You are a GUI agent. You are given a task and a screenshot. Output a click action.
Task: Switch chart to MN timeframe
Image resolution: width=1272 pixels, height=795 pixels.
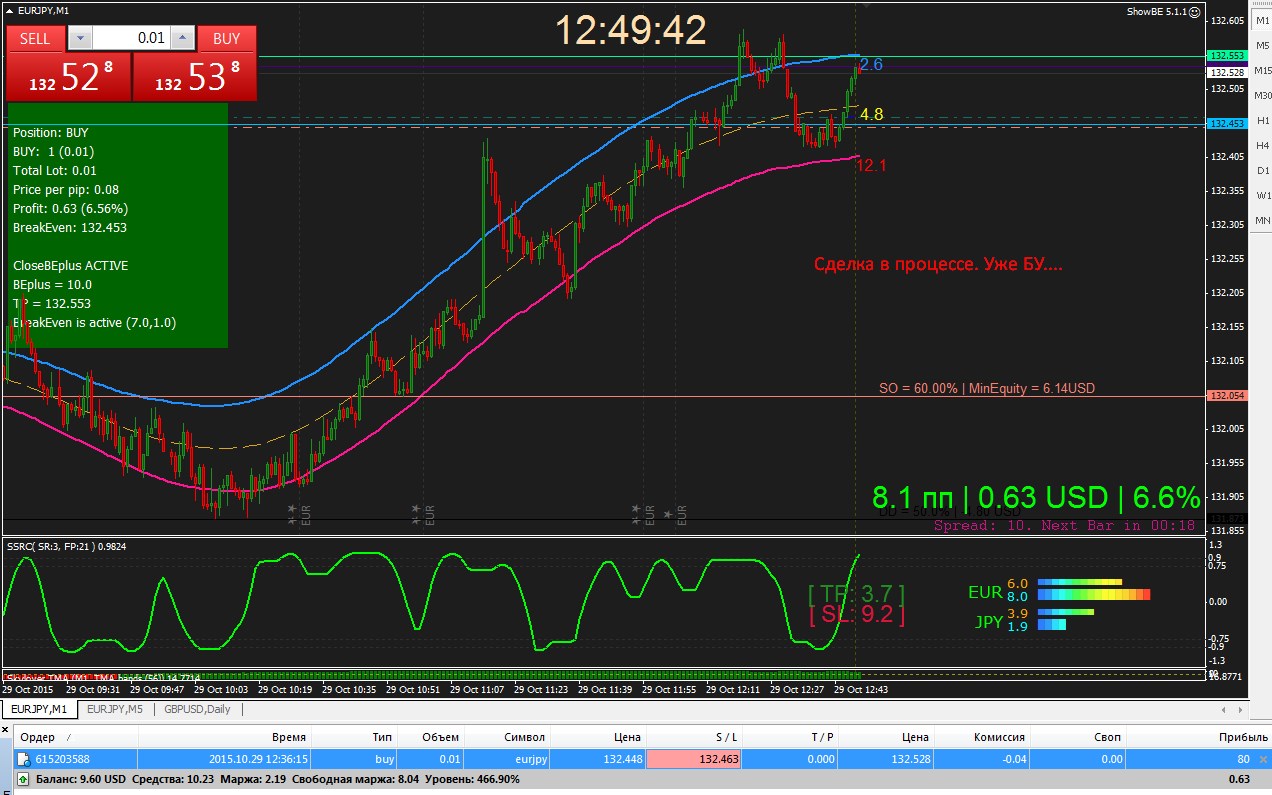(1262, 220)
